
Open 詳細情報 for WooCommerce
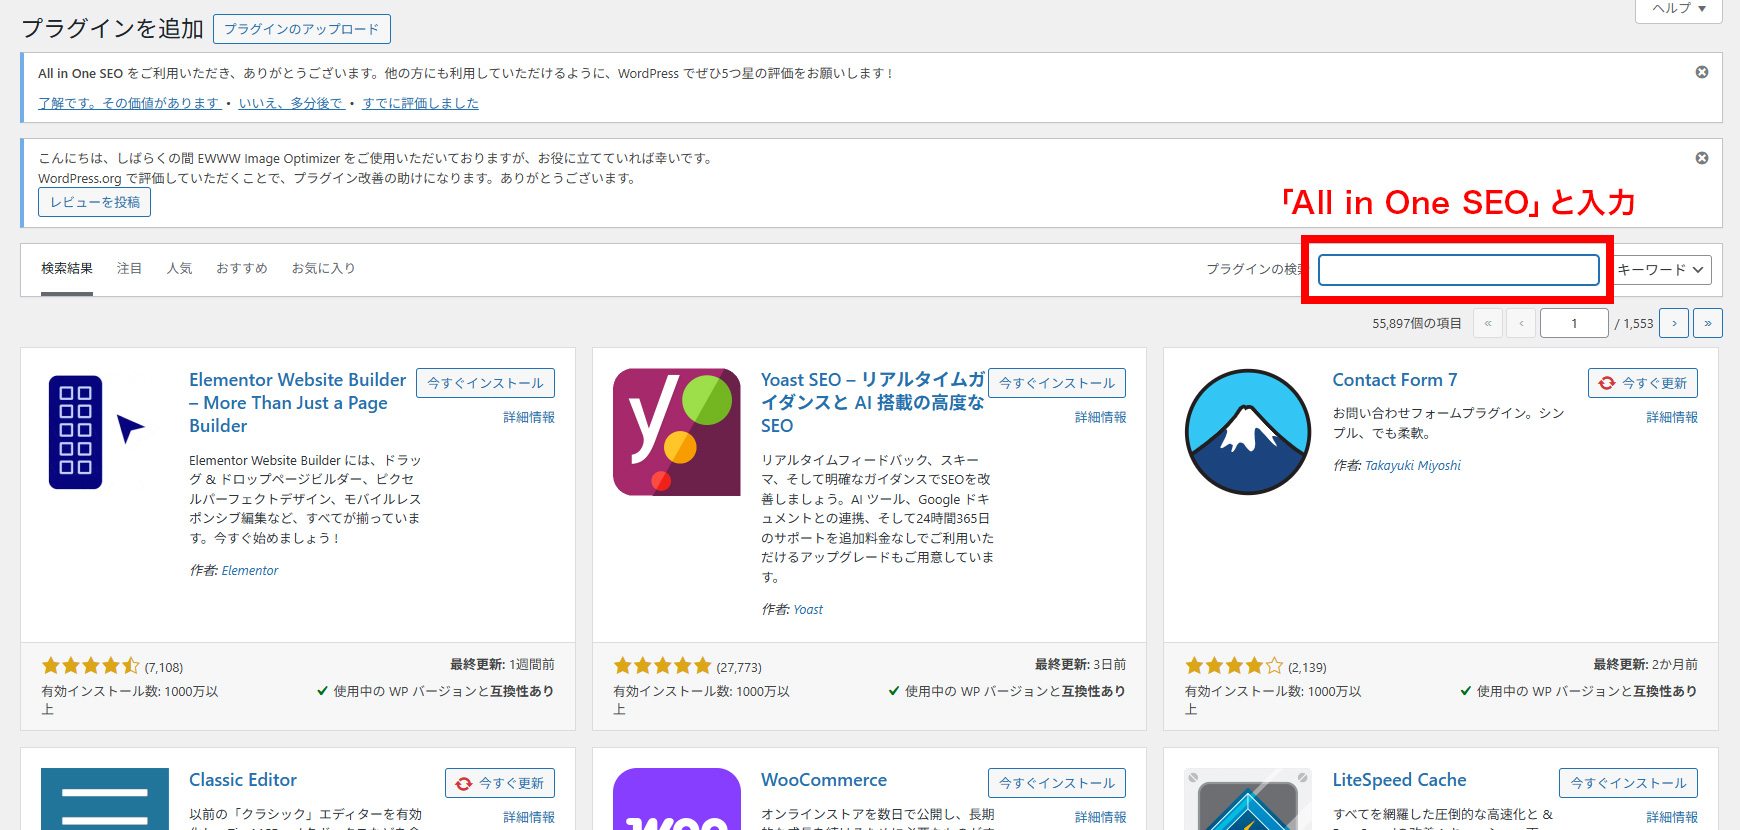(x=1100, y=817)
